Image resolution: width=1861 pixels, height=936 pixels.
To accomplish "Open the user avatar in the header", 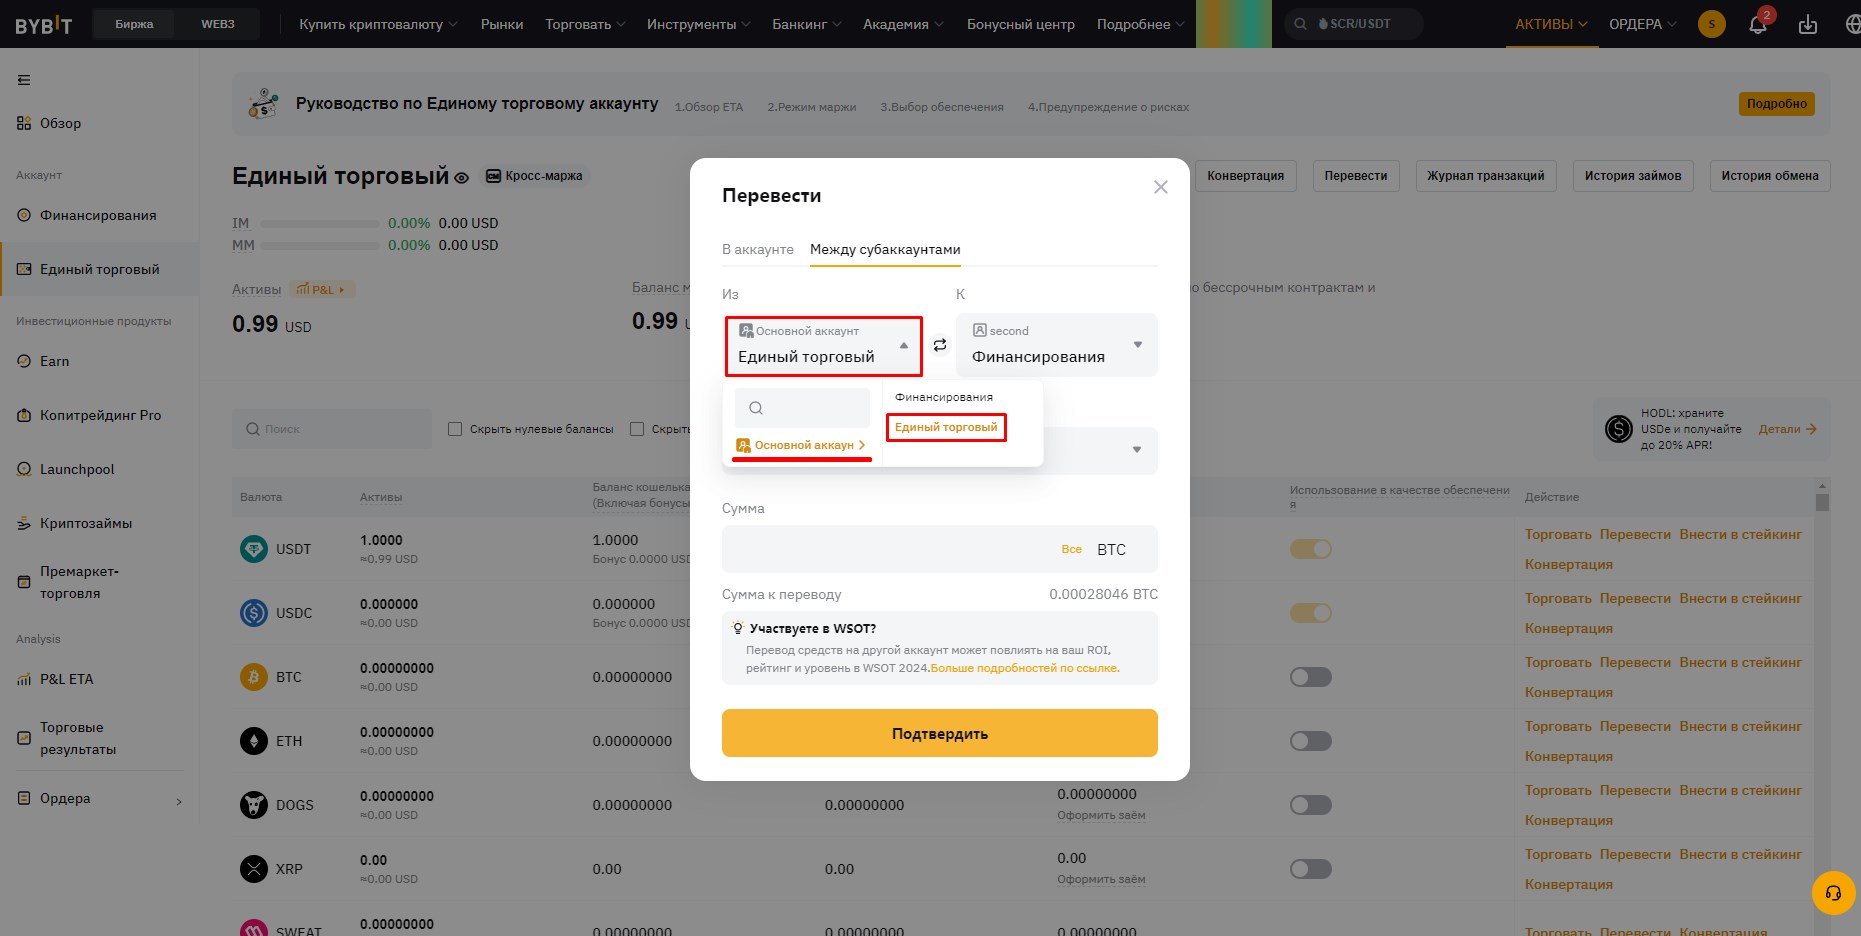I will tap(1712, 24).
